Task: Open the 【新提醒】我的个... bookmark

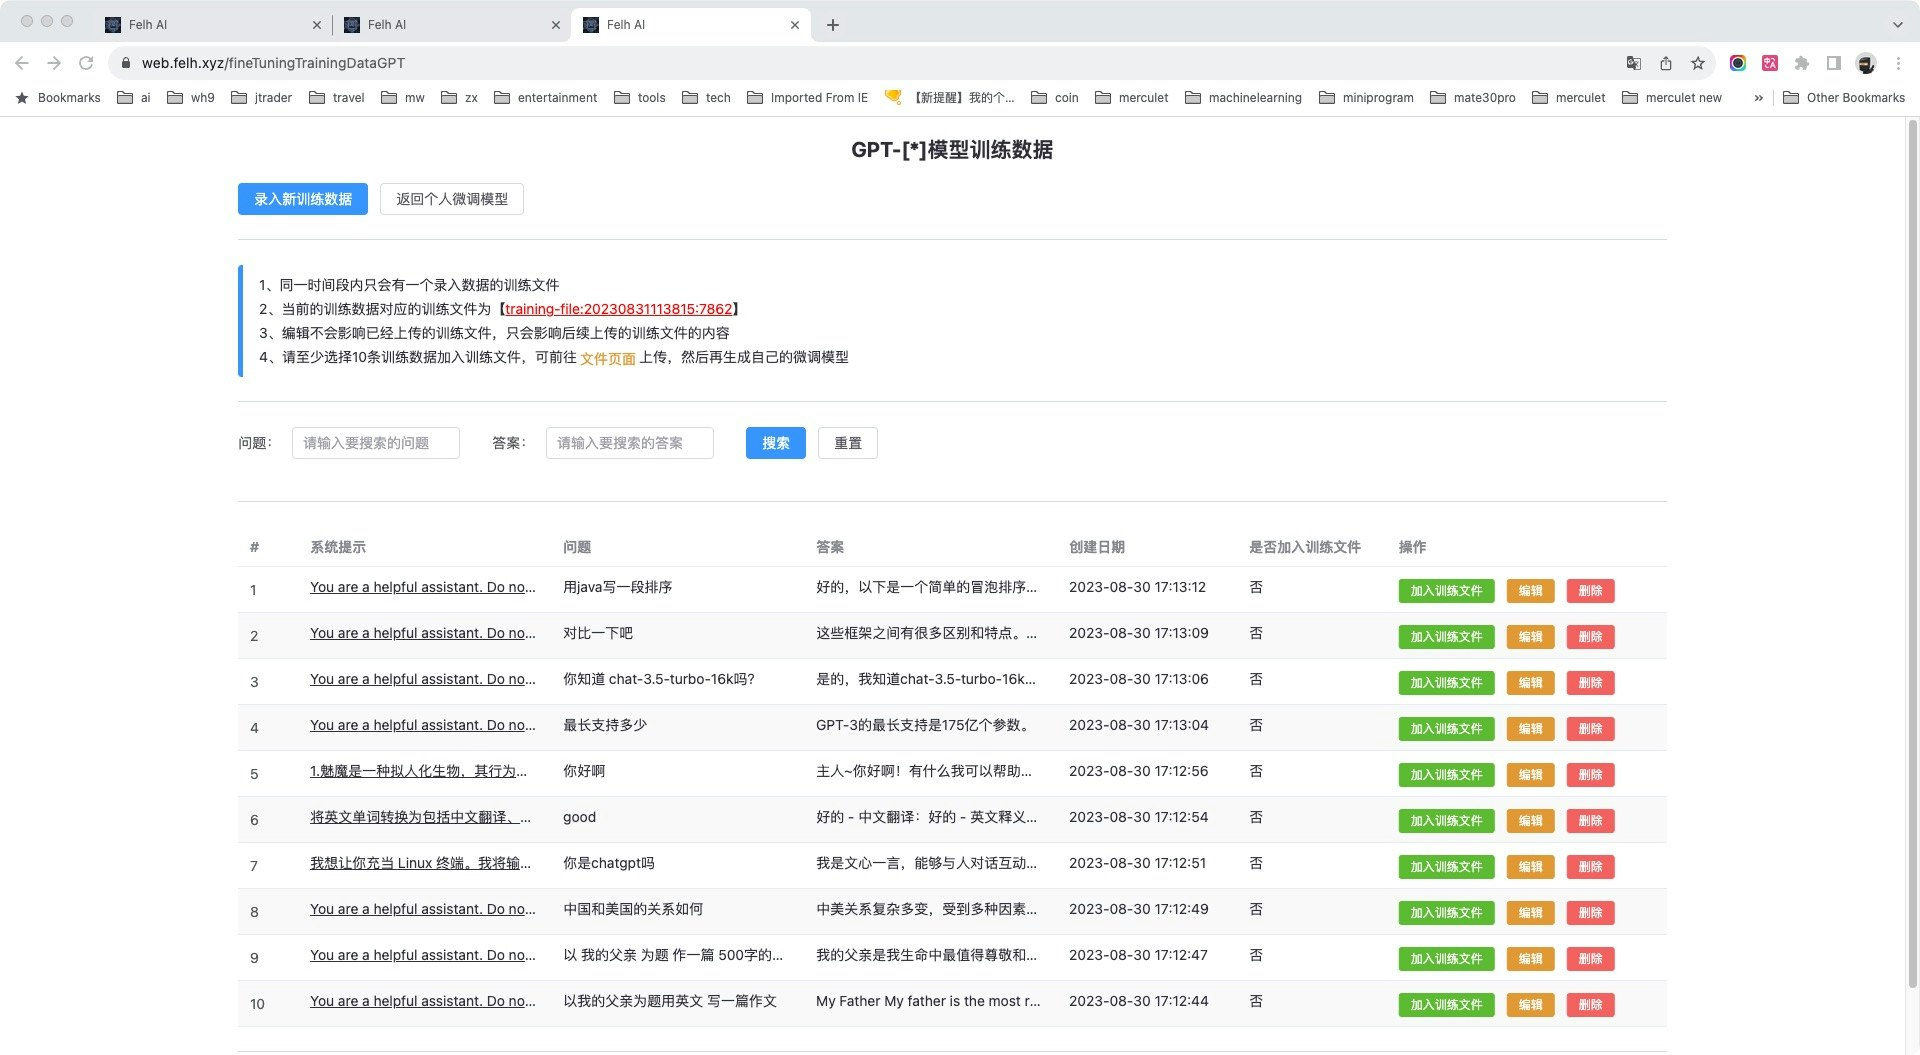Action: [950, 98]
